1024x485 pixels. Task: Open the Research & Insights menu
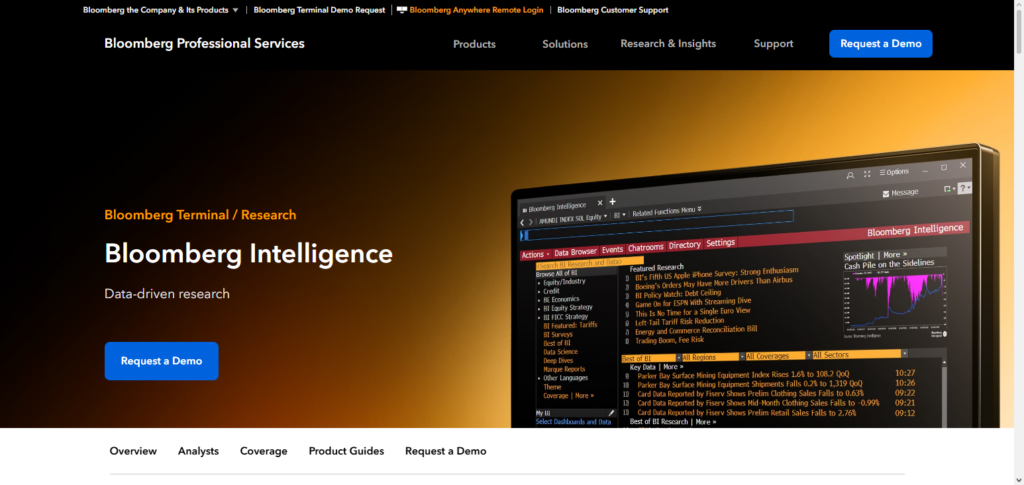668,44
